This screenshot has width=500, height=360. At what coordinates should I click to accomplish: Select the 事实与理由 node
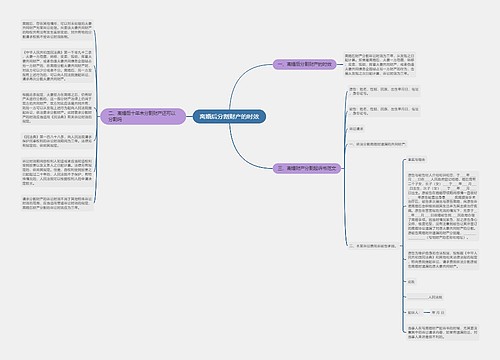(417, 160)
